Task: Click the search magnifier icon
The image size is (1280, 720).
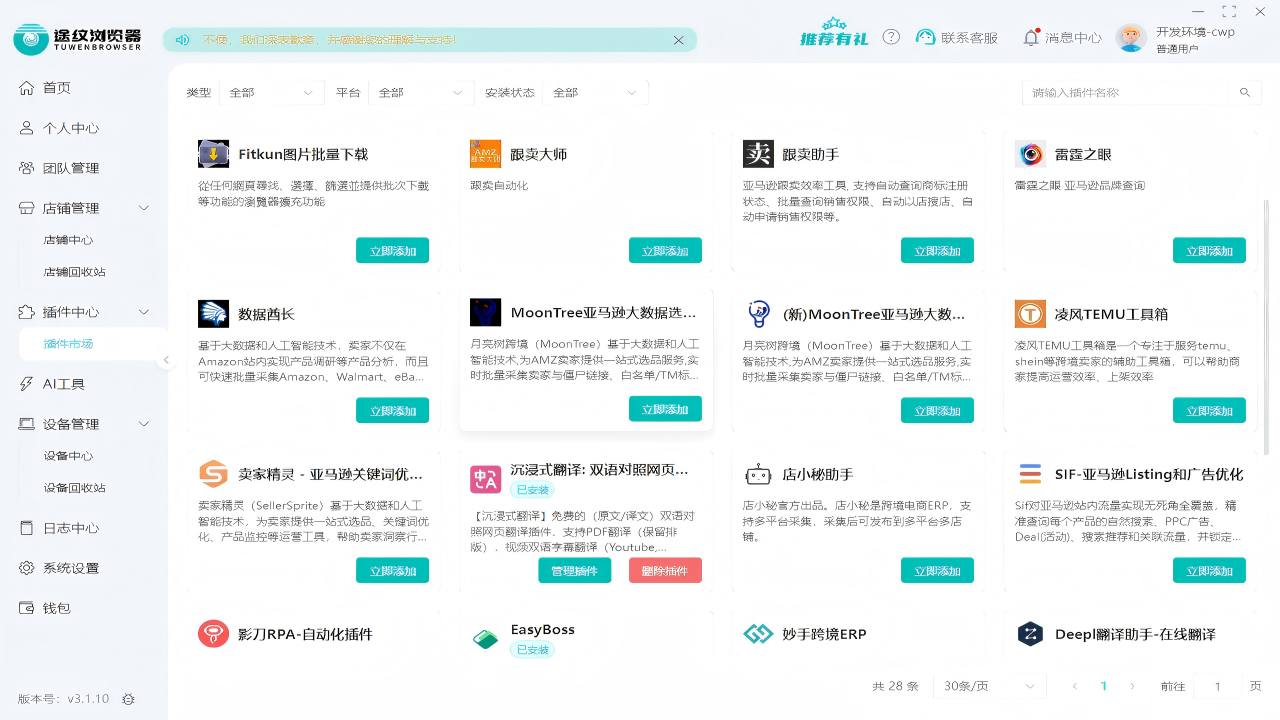Action: click(x=1245, y=91)
